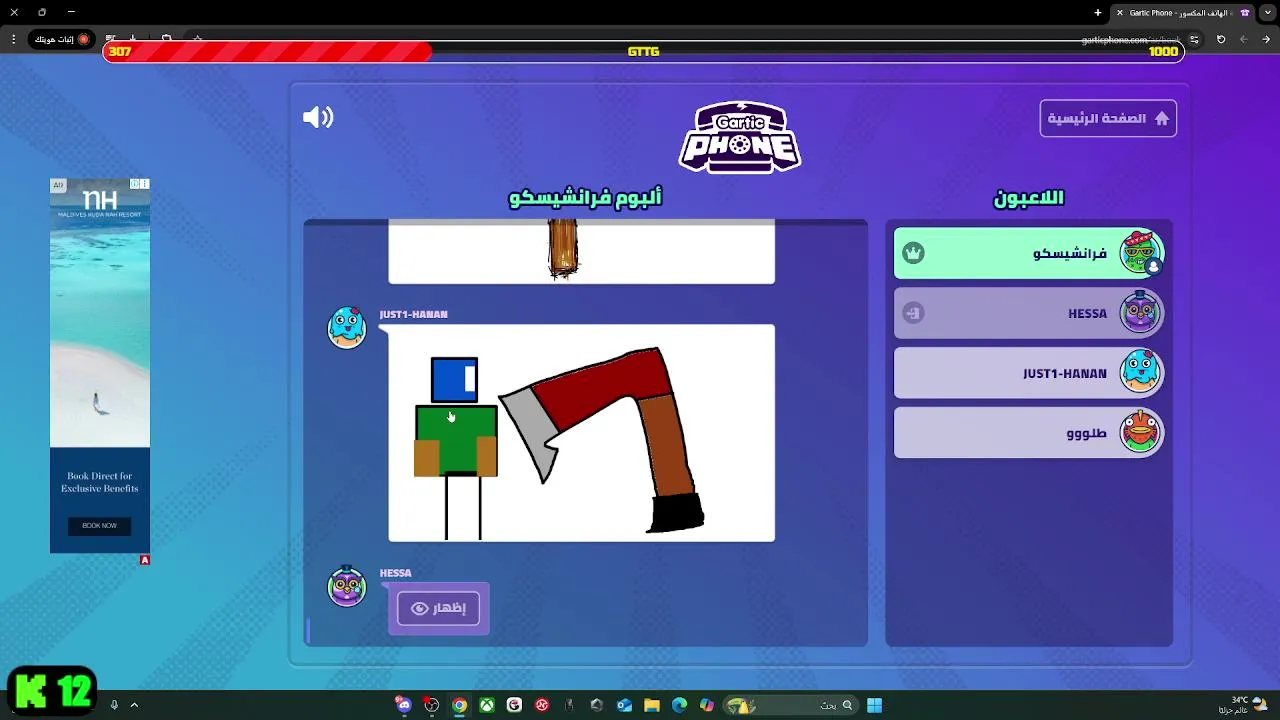The width and height of the screenshot is (1280, 720).
Task: Click the NH resort ad image
Action: pyautogui.click(x=100, y=365)
